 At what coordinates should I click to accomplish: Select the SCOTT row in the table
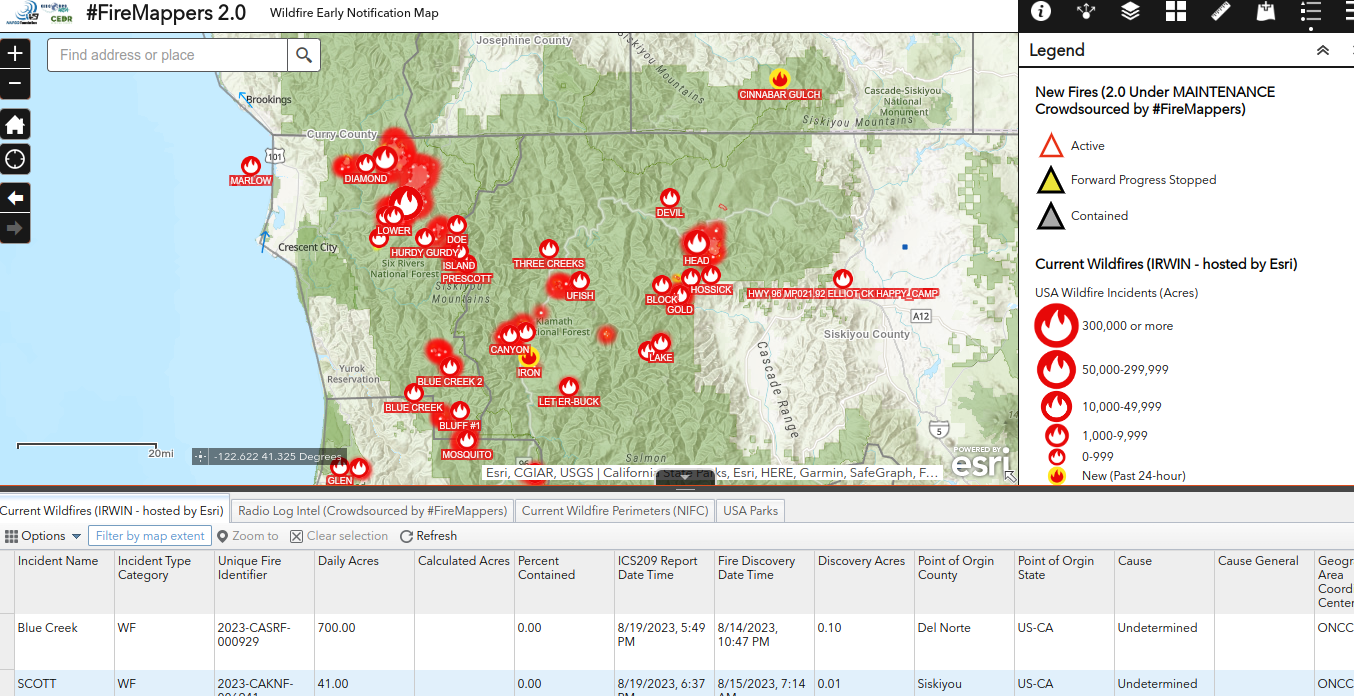click(677, 683)
